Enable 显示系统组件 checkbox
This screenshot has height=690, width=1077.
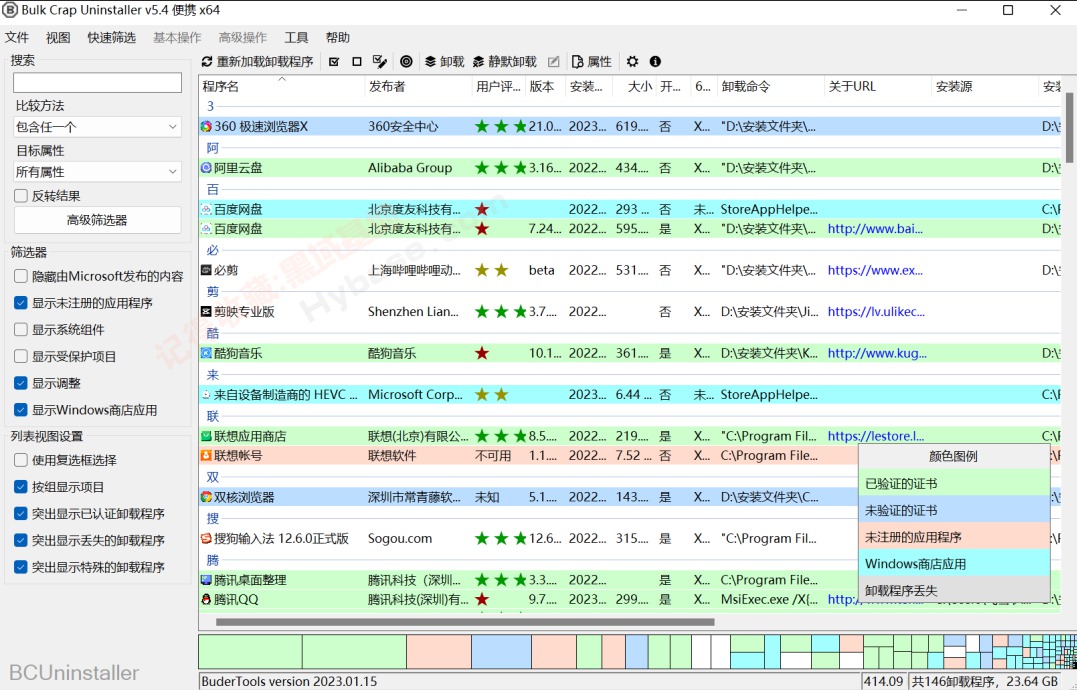tap(21, 330)
